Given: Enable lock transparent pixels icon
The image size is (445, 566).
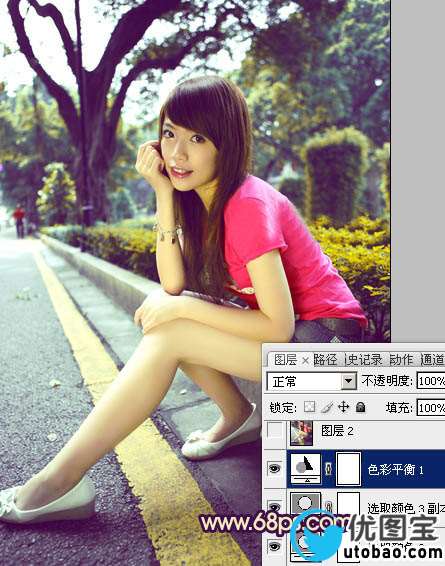Looking at the screenshot, I should (309, 407).
